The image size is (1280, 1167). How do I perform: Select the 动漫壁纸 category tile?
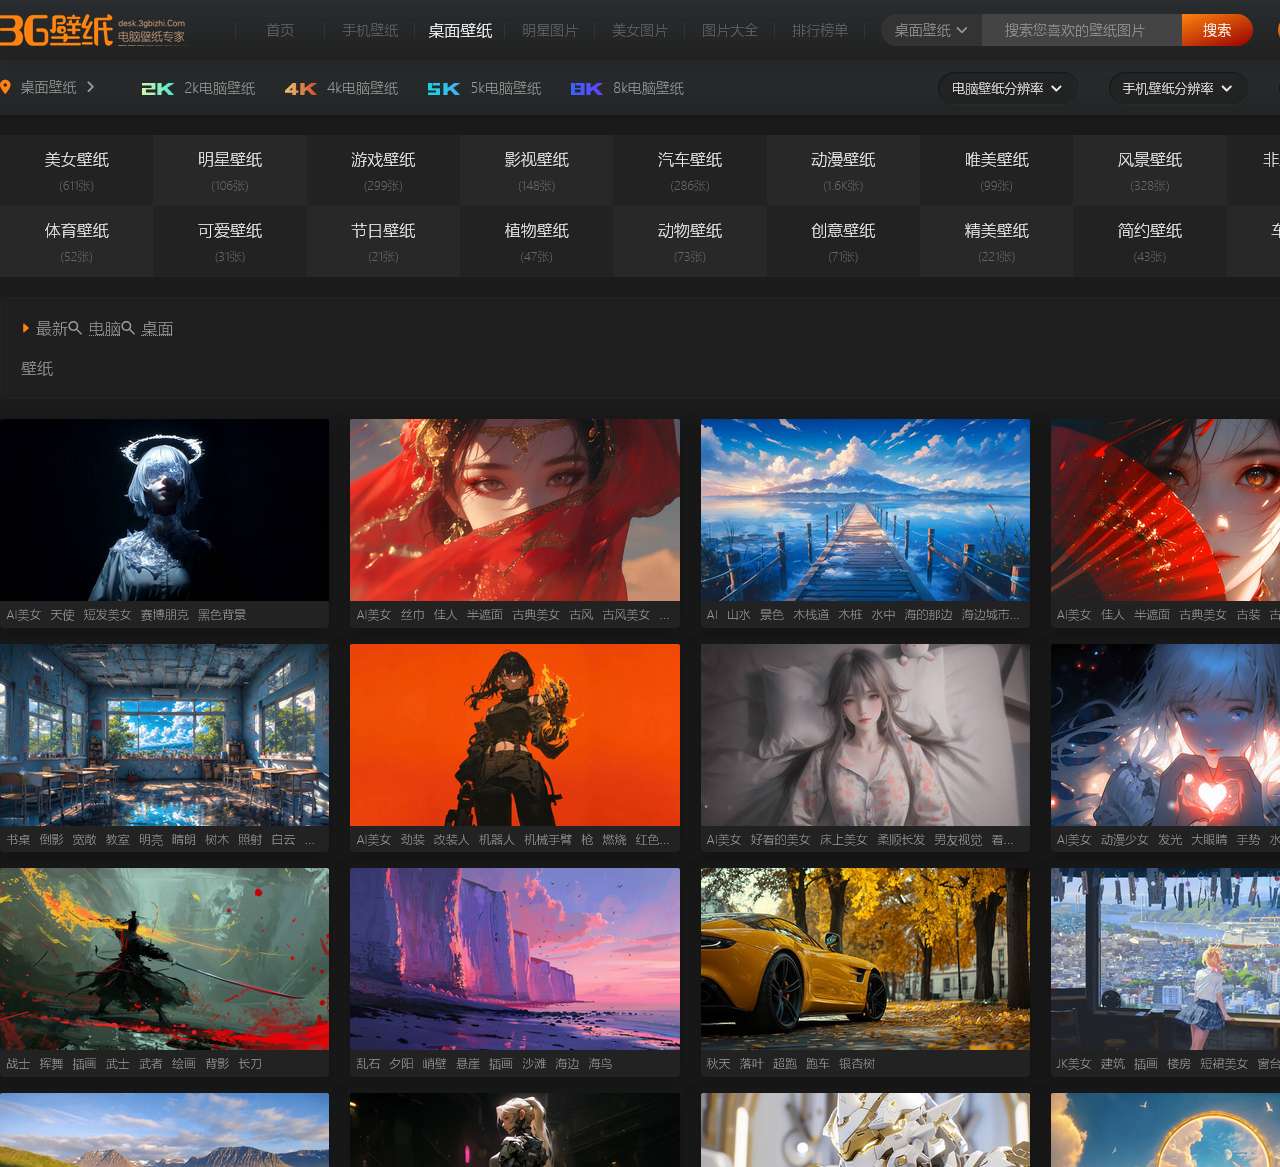click(843, 170)
